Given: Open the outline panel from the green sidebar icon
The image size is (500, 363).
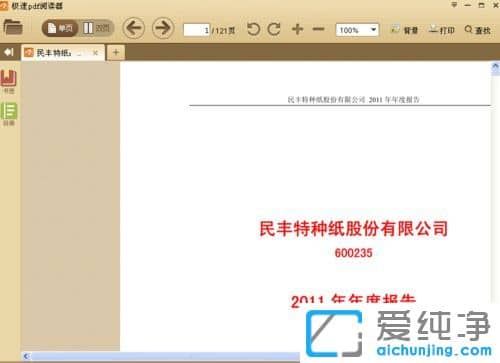Looking at the screenshot, I should 9,114.
